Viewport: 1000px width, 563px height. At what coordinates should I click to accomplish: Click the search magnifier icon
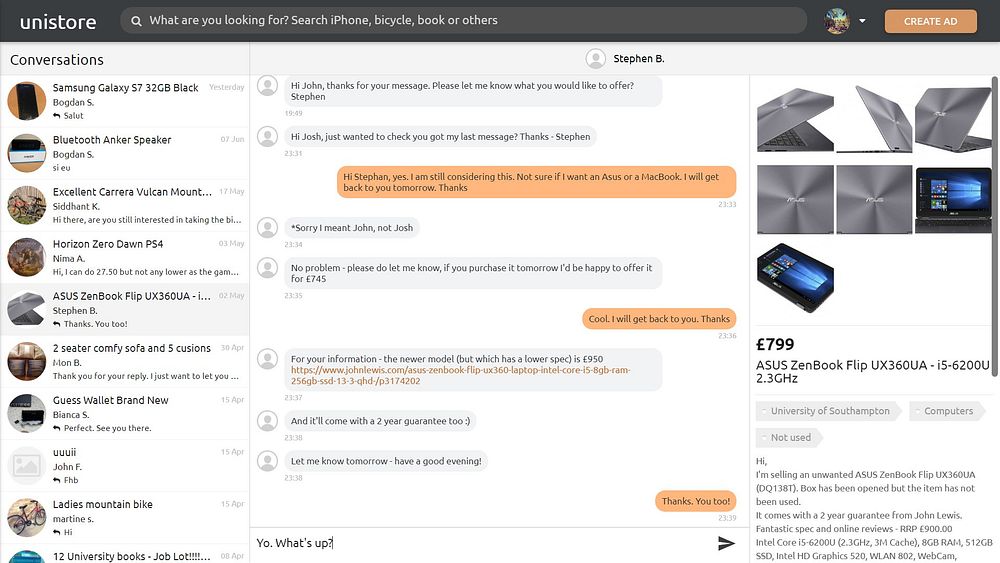pos(133,20)
